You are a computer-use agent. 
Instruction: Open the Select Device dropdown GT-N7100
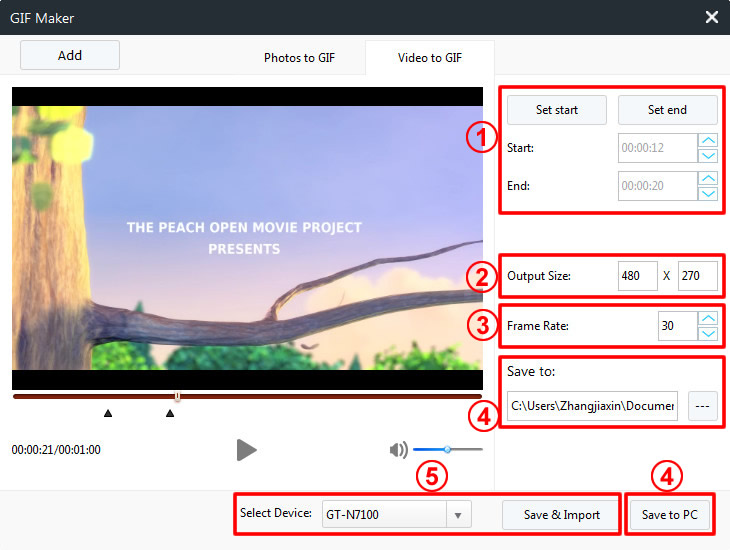[x=397, y=515]
